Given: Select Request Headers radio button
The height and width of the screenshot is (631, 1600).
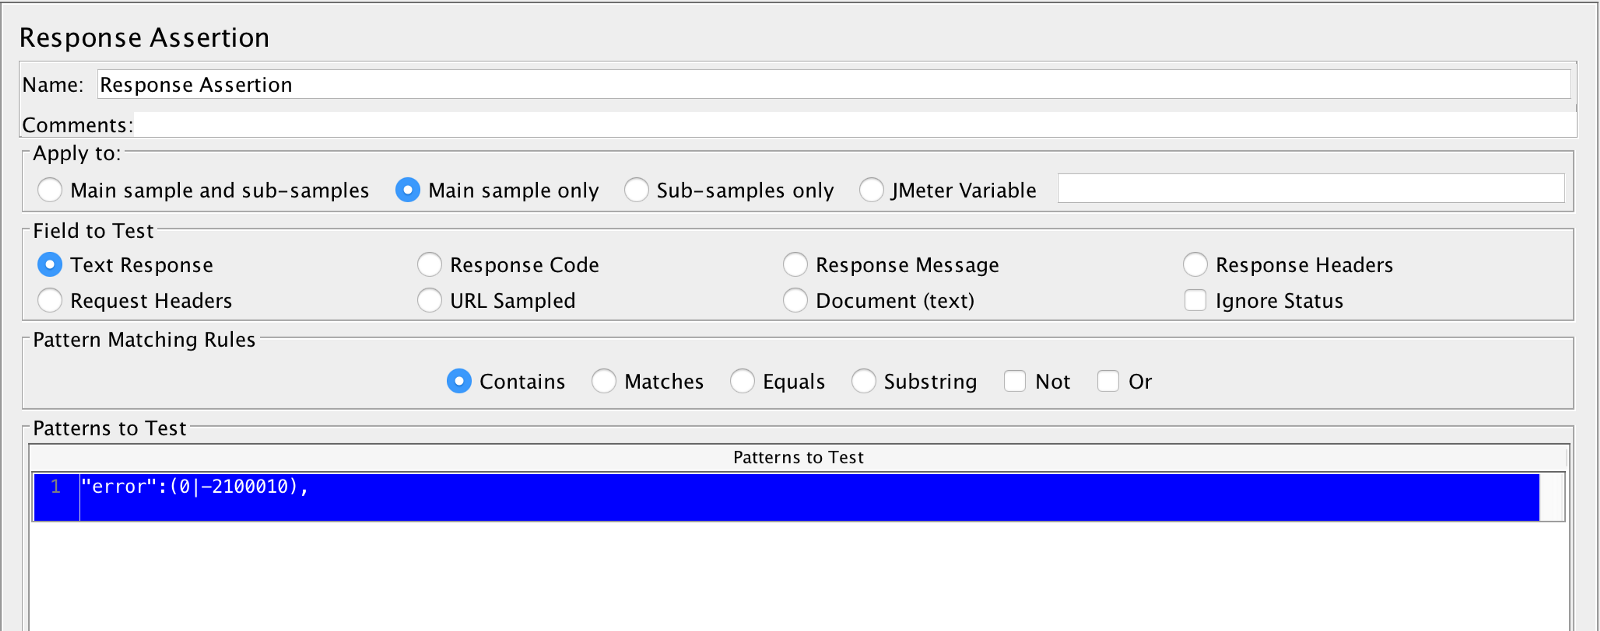Looking at the screenshot, I should click(x=50, y=301).
